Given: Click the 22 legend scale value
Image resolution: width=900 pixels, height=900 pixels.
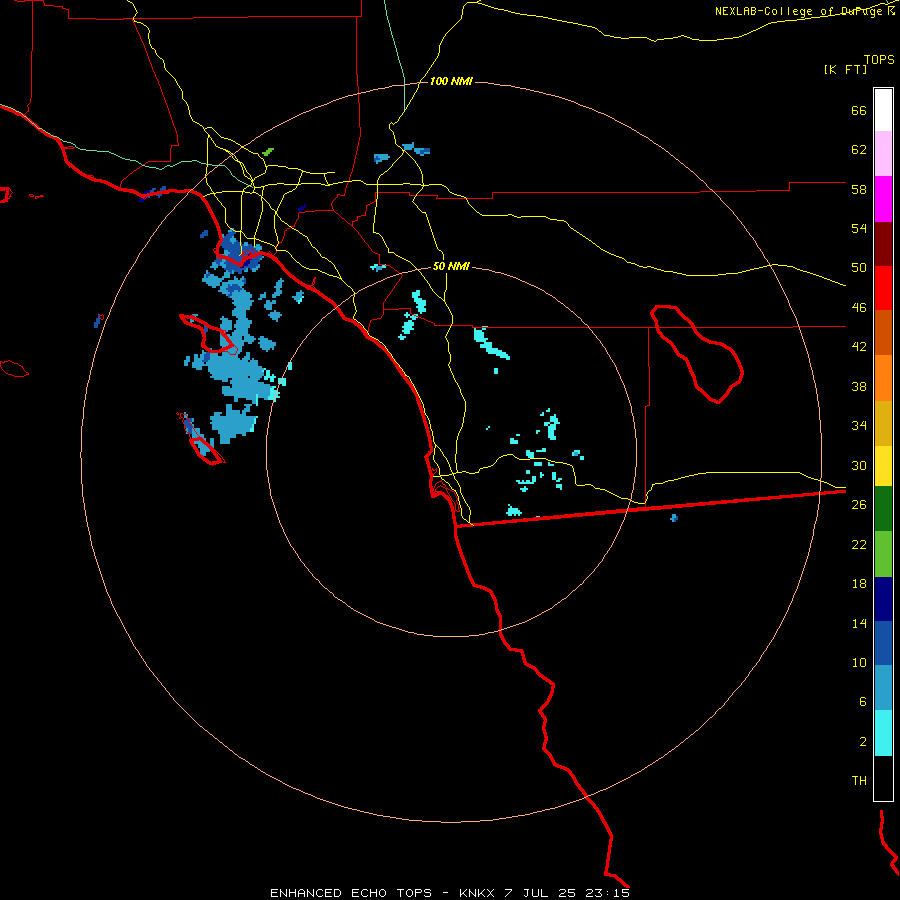Looking at the screenshot, I should 858,544.
